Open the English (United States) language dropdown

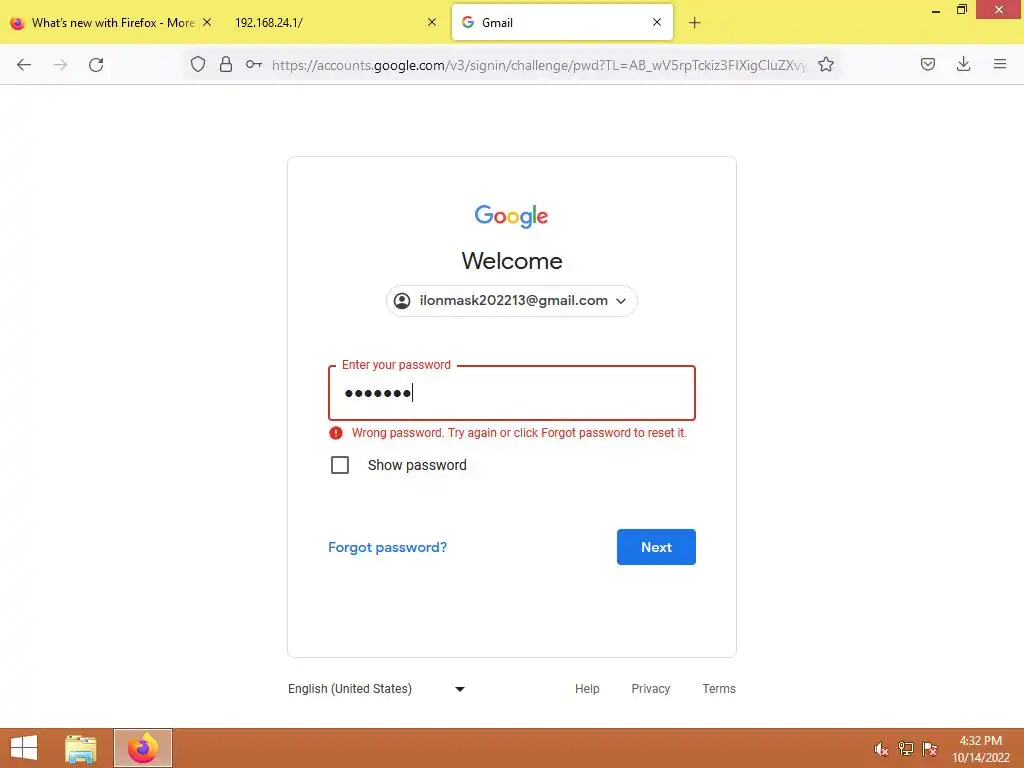[376, 689]
